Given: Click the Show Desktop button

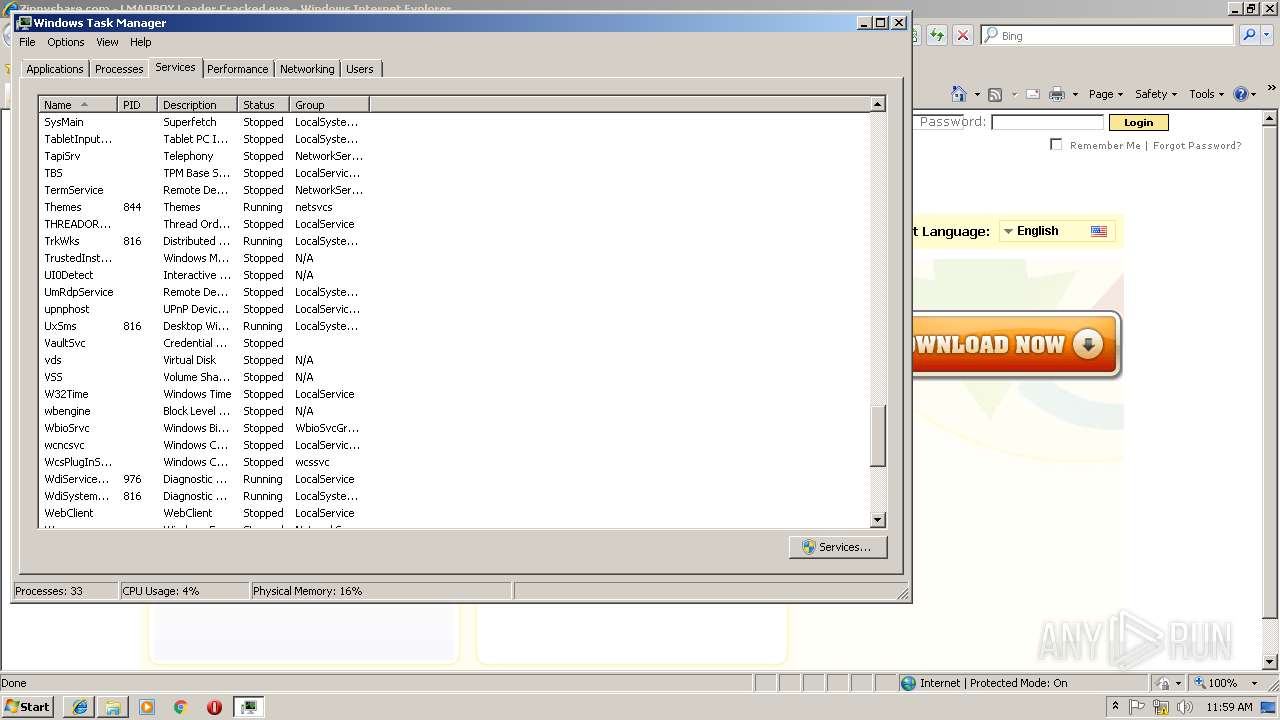Looking at the screenshot, I should (x=1269, y=707).
